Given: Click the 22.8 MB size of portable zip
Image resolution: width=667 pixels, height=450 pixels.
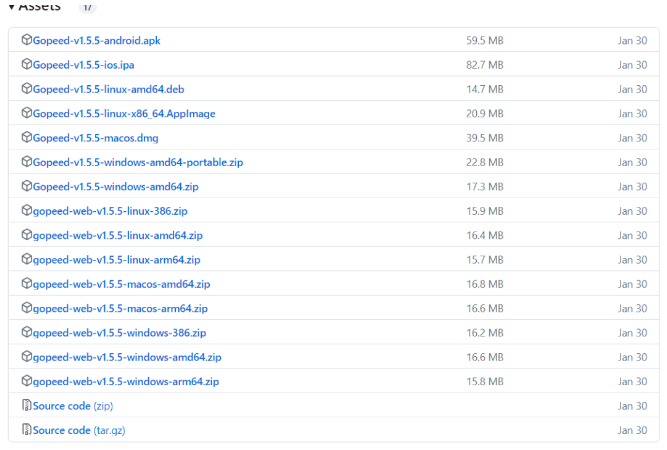Looking at the screenshot, I should click(x=485, y=162).
